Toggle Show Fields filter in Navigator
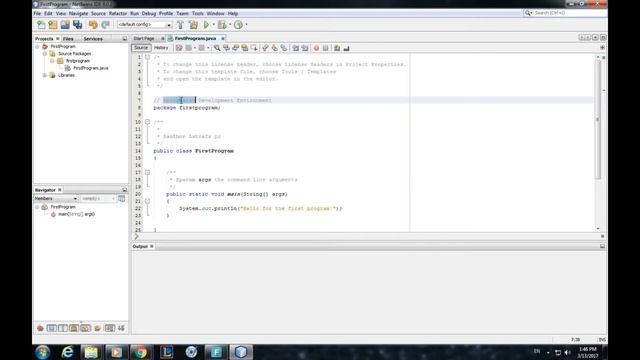This screenshot has width=640, height=360. click(x=51, y=328)
